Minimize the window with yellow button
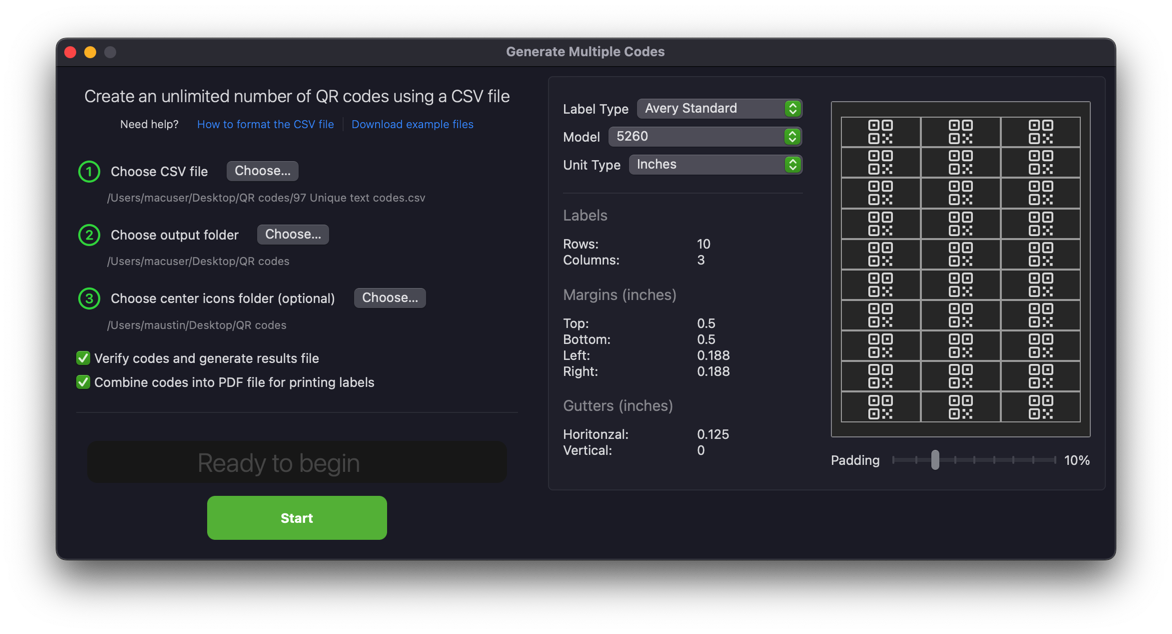Image resolution: width=1172 pixels, height=634 pixels. coord(90,52)
